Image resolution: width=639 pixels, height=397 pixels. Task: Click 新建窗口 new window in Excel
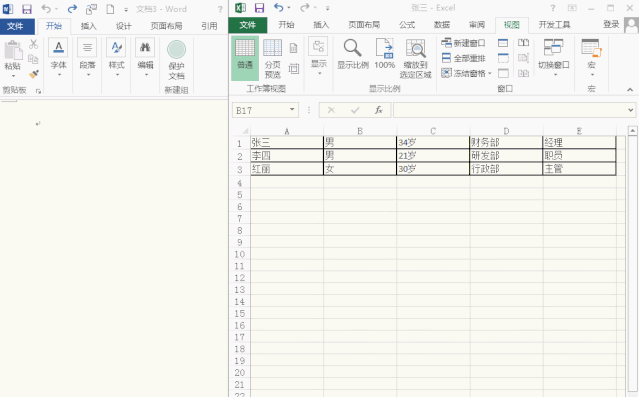[x=463, y=43]
